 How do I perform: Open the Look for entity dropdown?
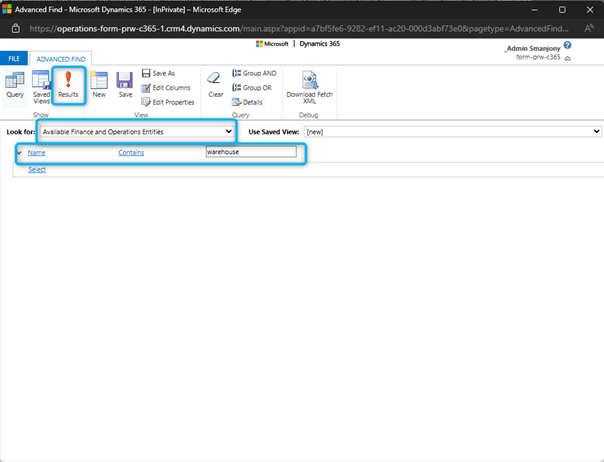[136, 131]
